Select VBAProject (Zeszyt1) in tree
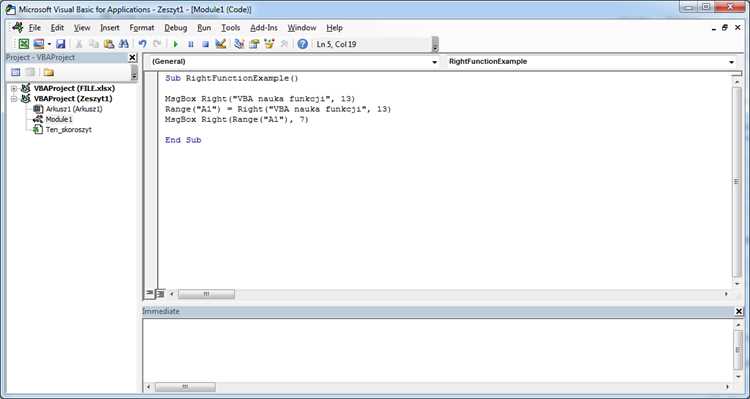 (x=73, y=99)
